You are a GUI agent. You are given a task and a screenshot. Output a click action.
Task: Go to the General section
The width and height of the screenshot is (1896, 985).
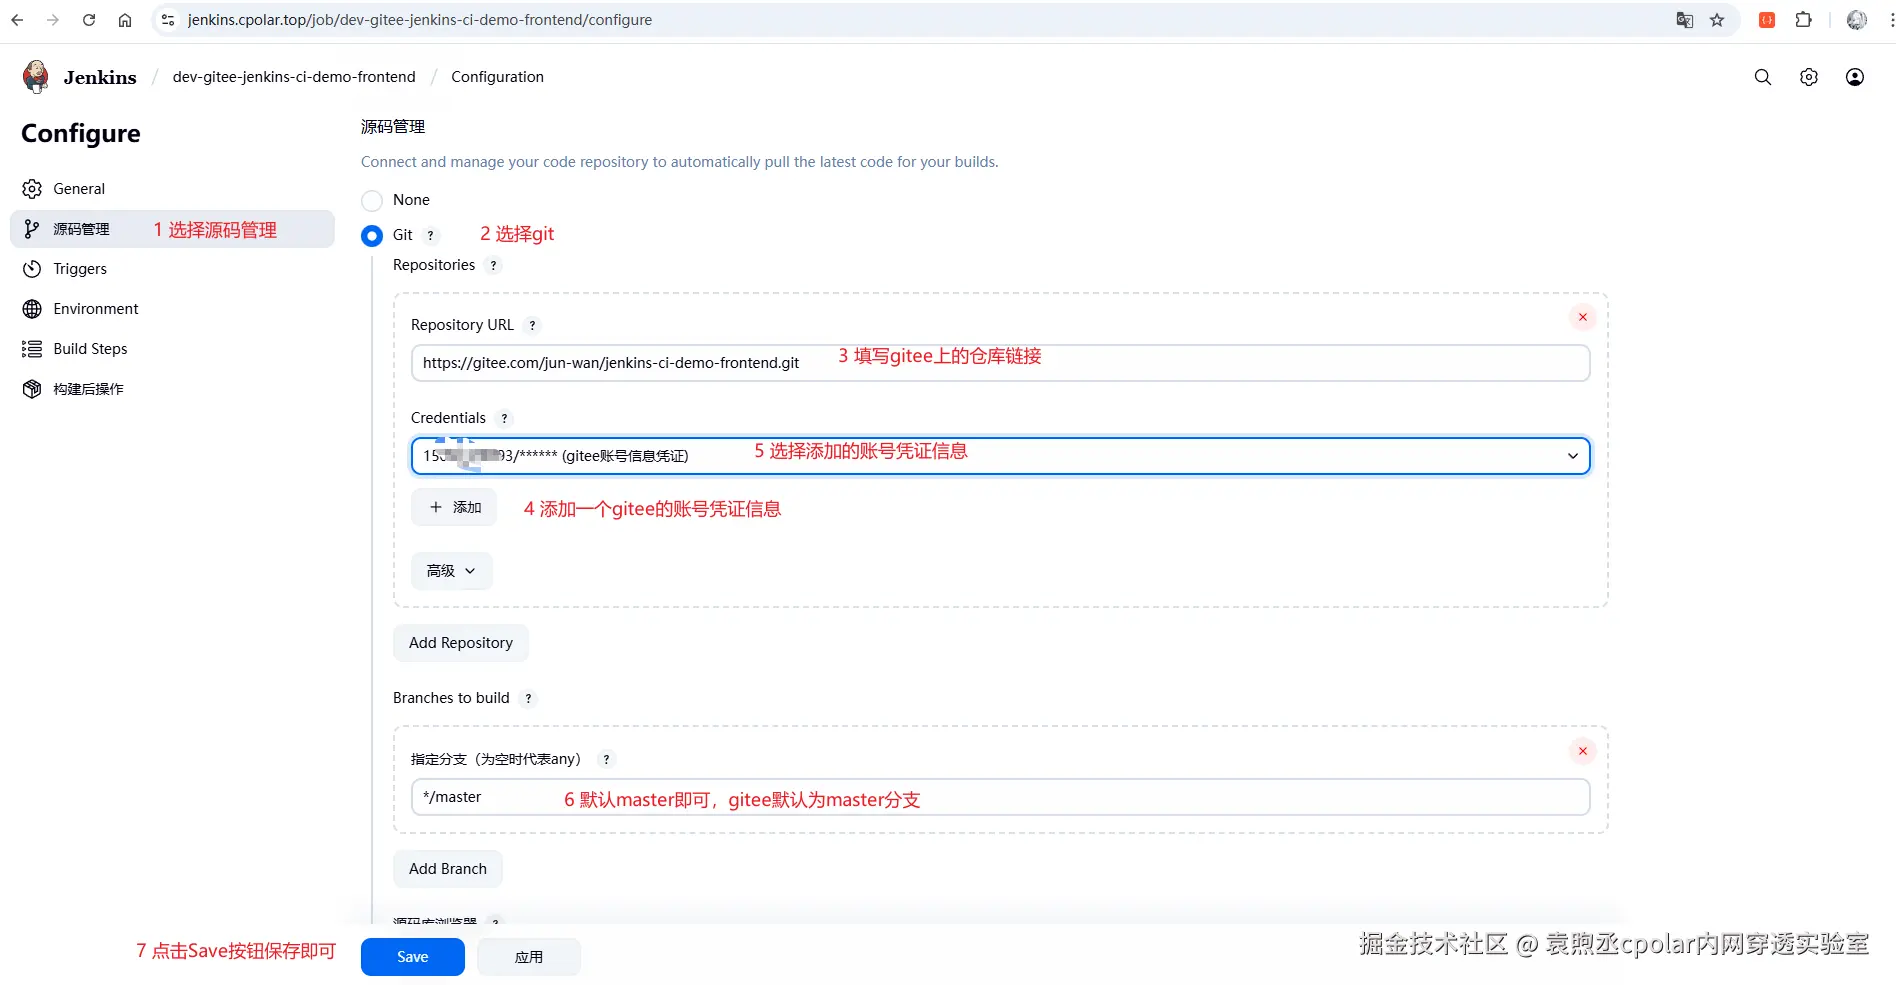[172, 189]
